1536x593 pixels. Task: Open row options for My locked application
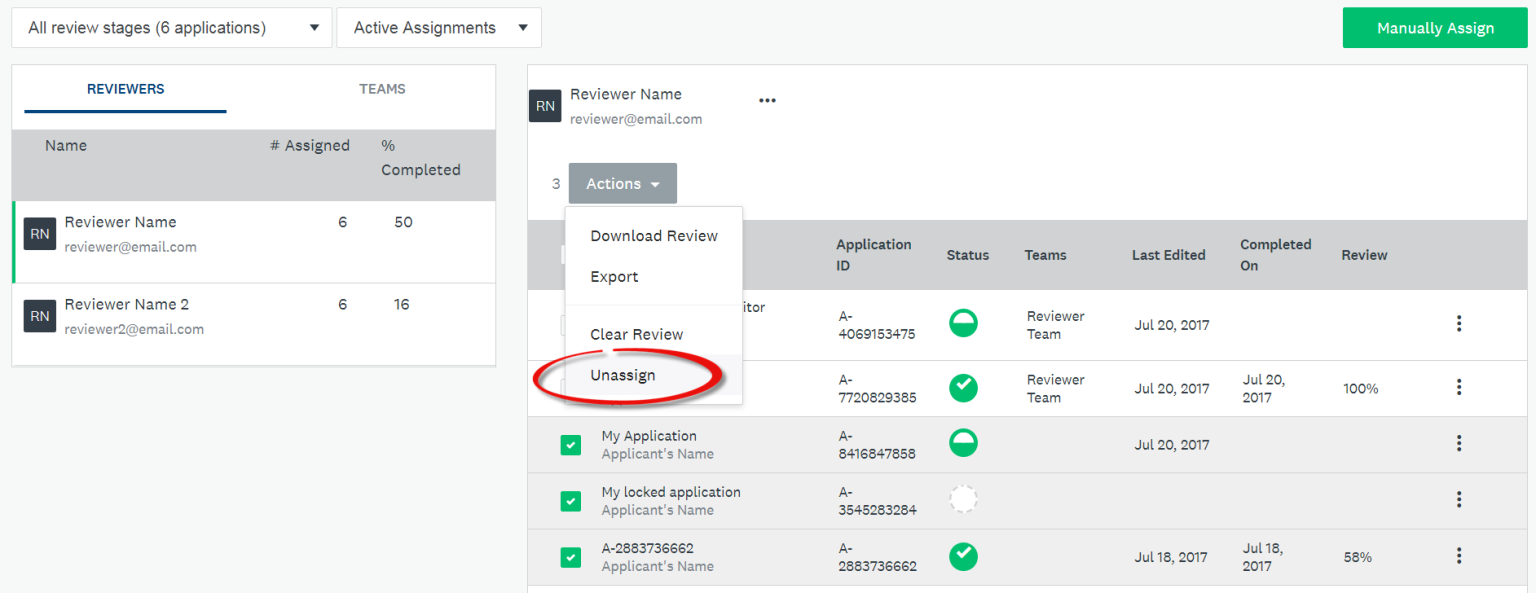[x=1459, y=499]
